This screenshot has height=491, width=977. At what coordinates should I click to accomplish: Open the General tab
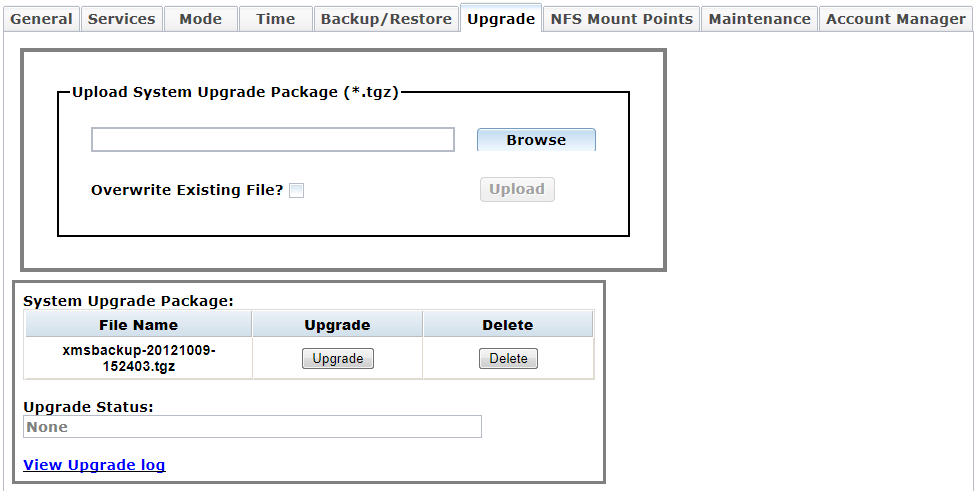click(41, 19)
